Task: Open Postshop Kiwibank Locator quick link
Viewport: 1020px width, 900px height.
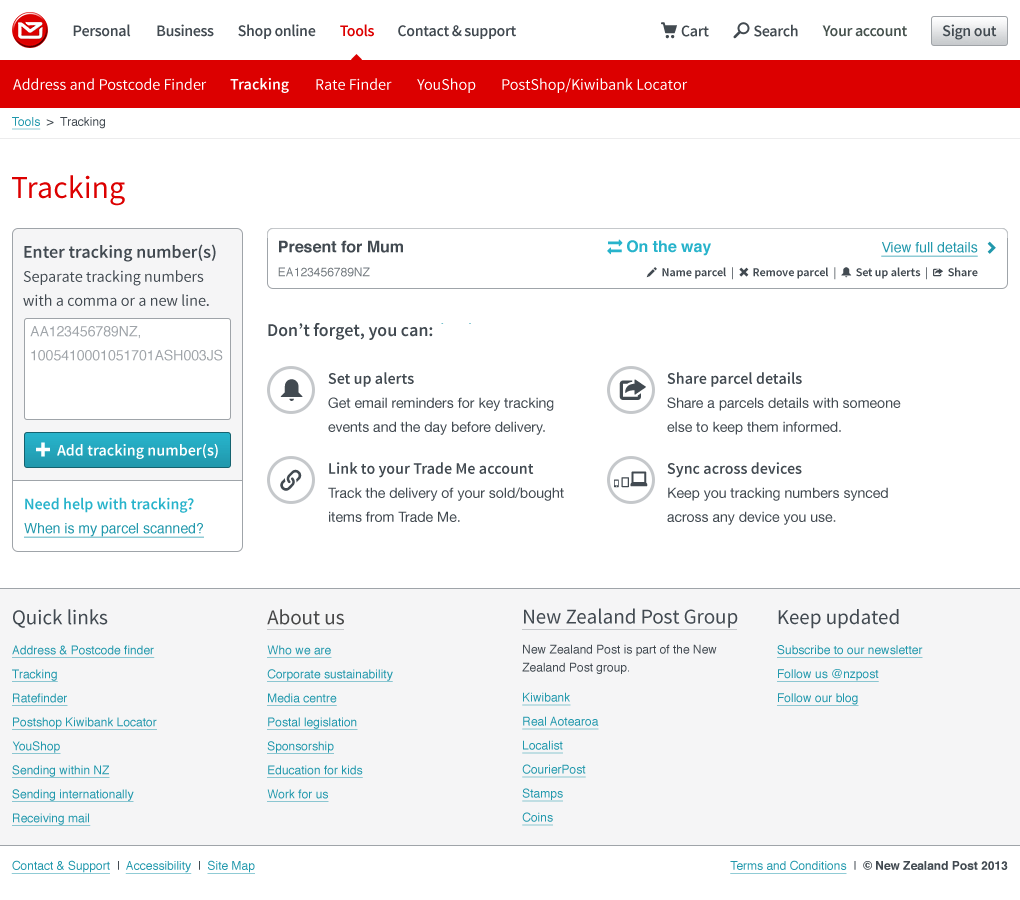Action: [x=85, y=722]
